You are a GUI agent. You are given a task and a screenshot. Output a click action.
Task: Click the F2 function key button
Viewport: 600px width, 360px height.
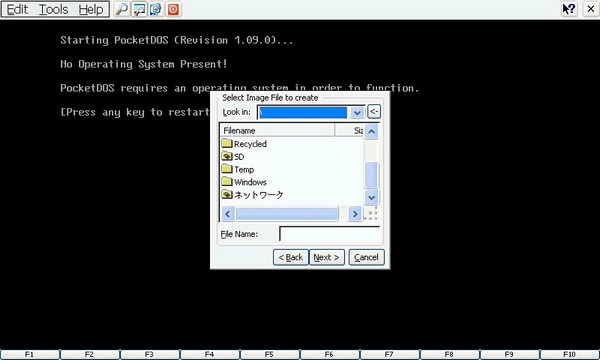[90, 355]
